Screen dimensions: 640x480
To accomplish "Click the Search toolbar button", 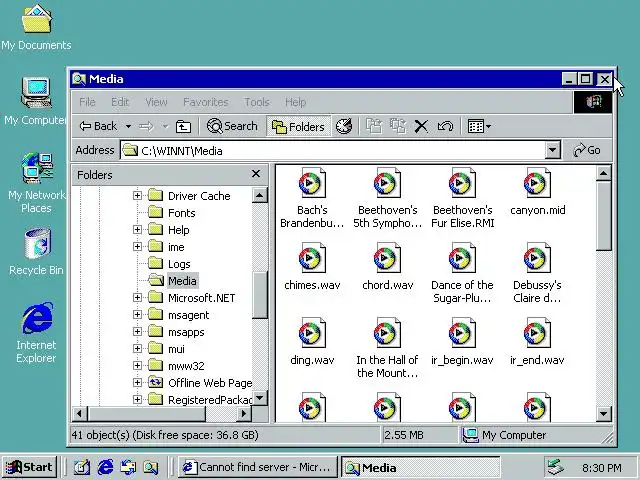I will (232, 127).
